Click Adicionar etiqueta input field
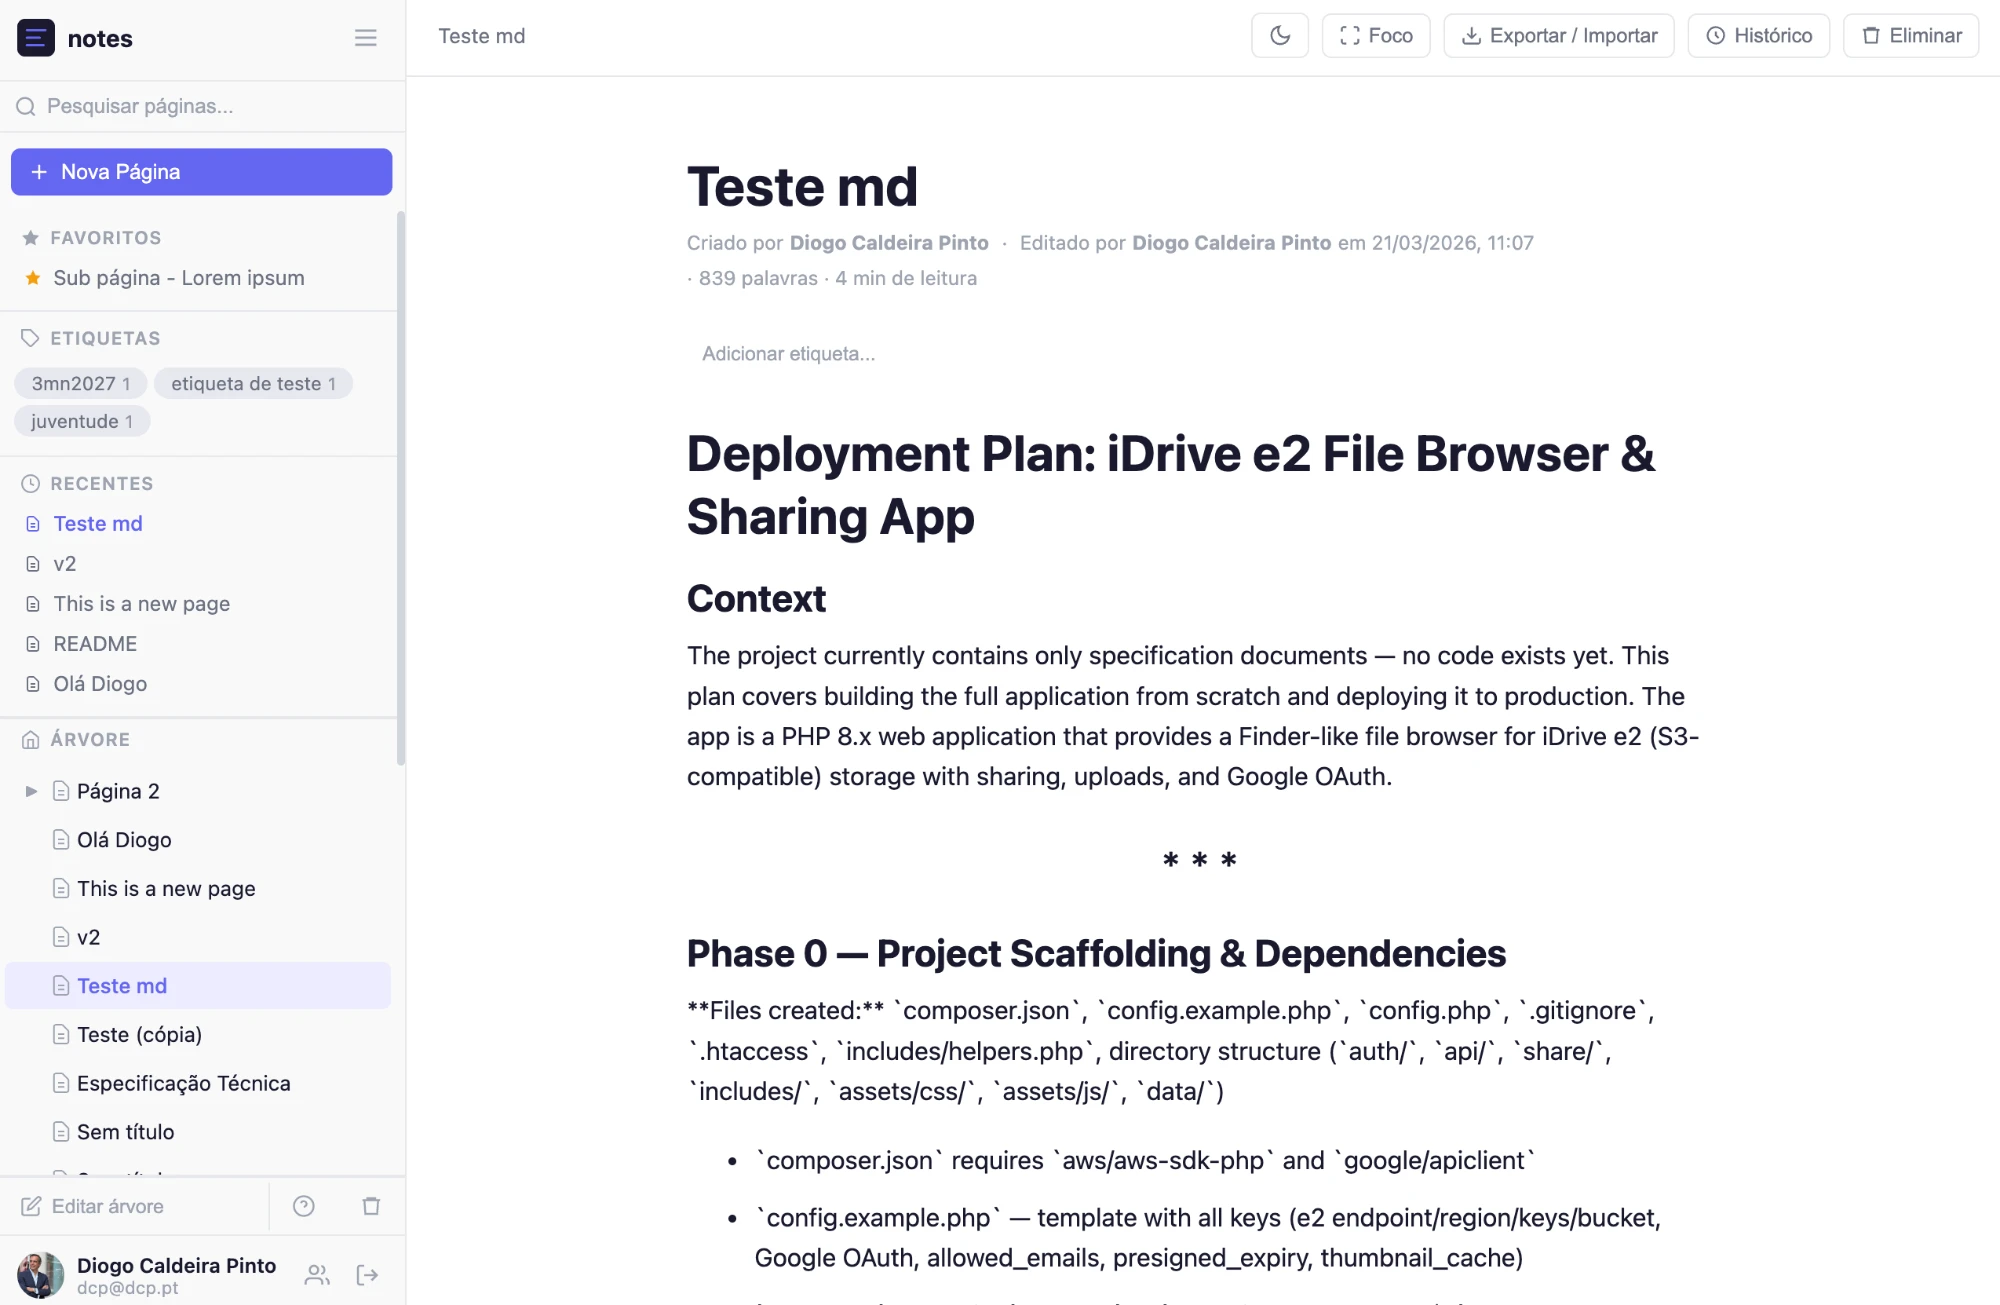Screen dimensions: 2000x1305 click(788, 354)
